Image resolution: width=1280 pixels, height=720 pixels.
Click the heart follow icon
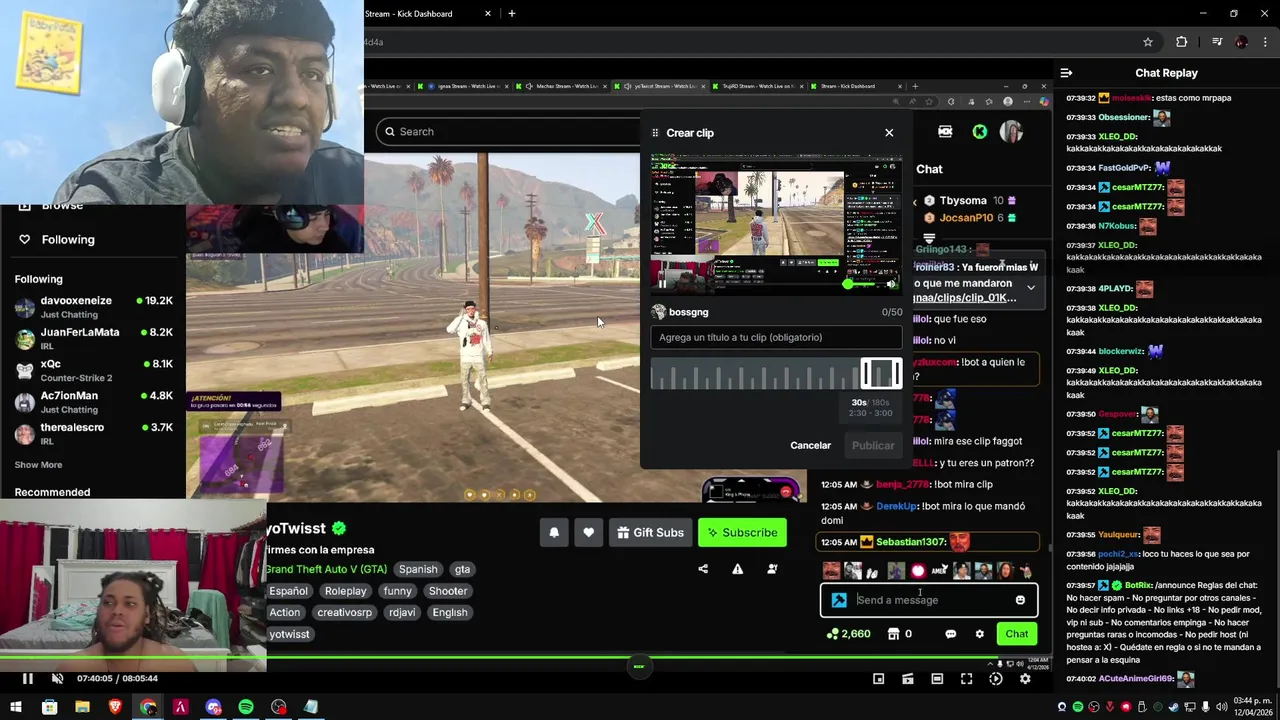588,532
